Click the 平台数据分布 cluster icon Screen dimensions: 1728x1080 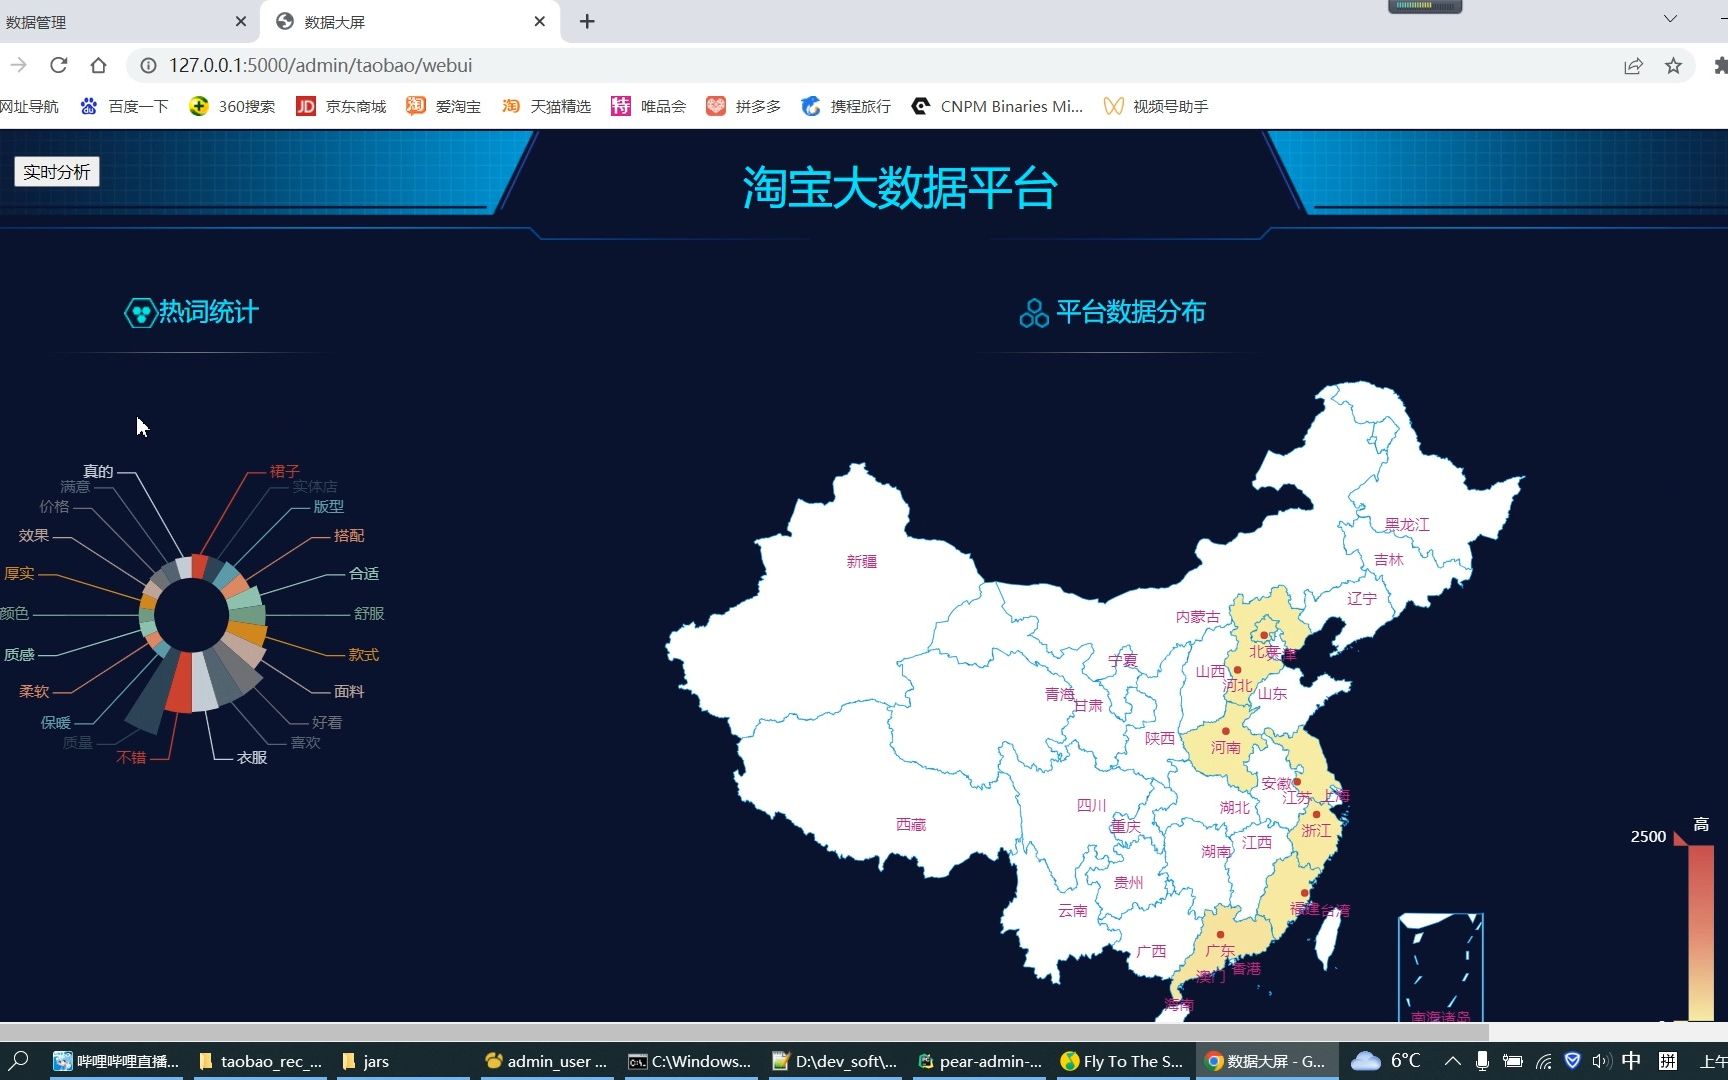point(1034,313)
